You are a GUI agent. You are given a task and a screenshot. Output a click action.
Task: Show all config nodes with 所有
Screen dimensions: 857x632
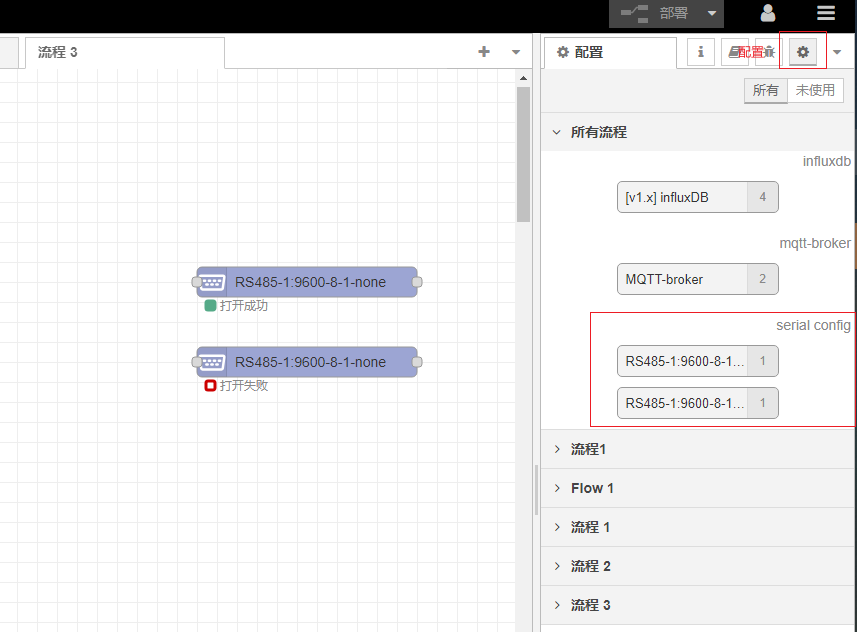coord(765,90)
